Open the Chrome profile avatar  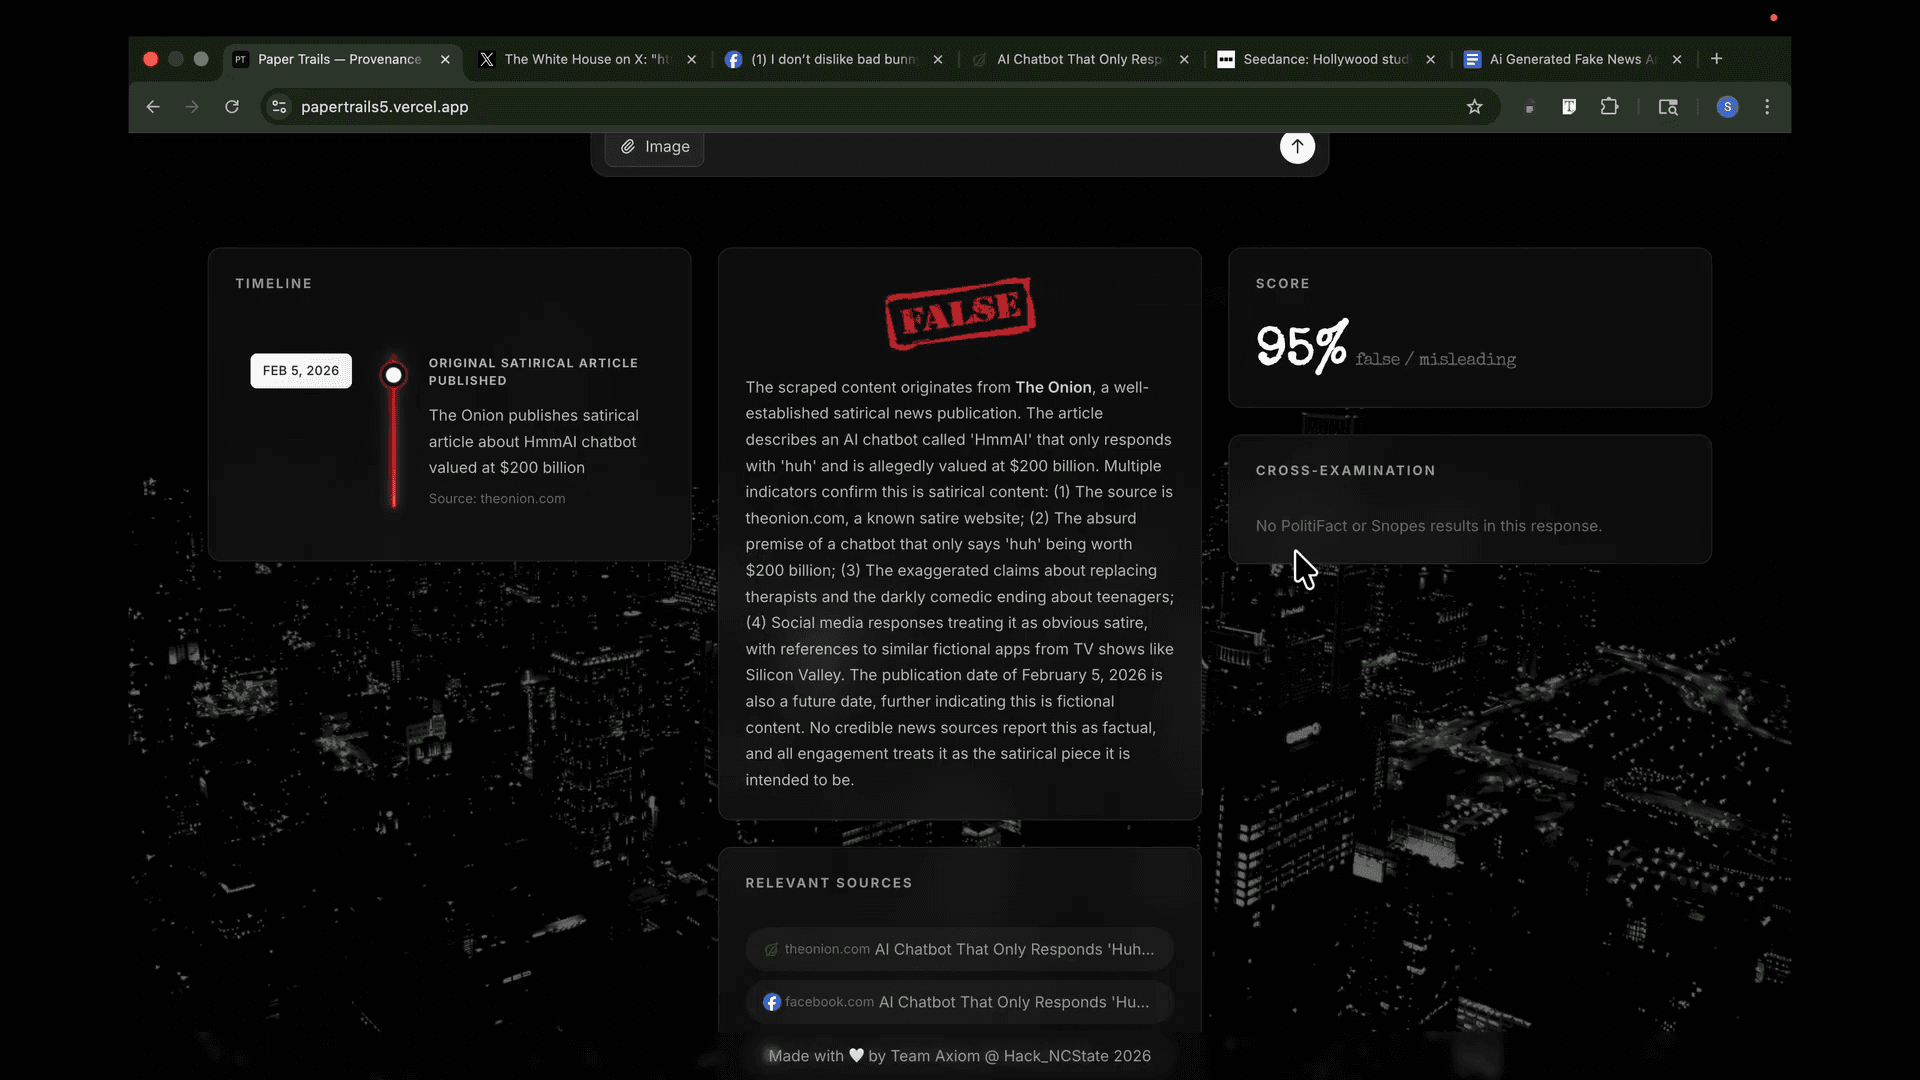[x=1727, y=107]
